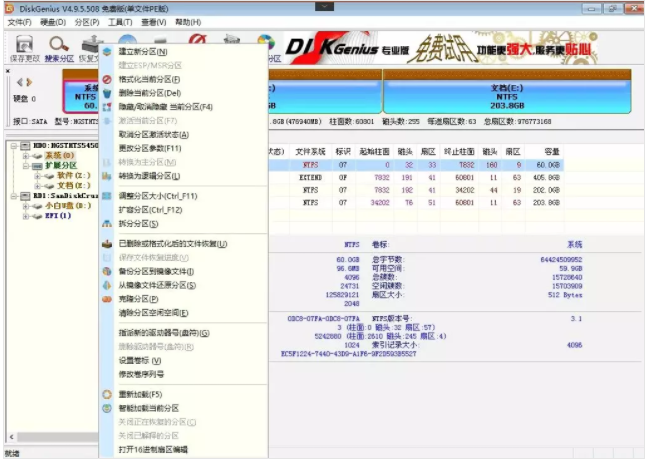Click the icon beside 调整分区大小
Image resolution: width=654 pixels, height=460 pixels.
107,196
